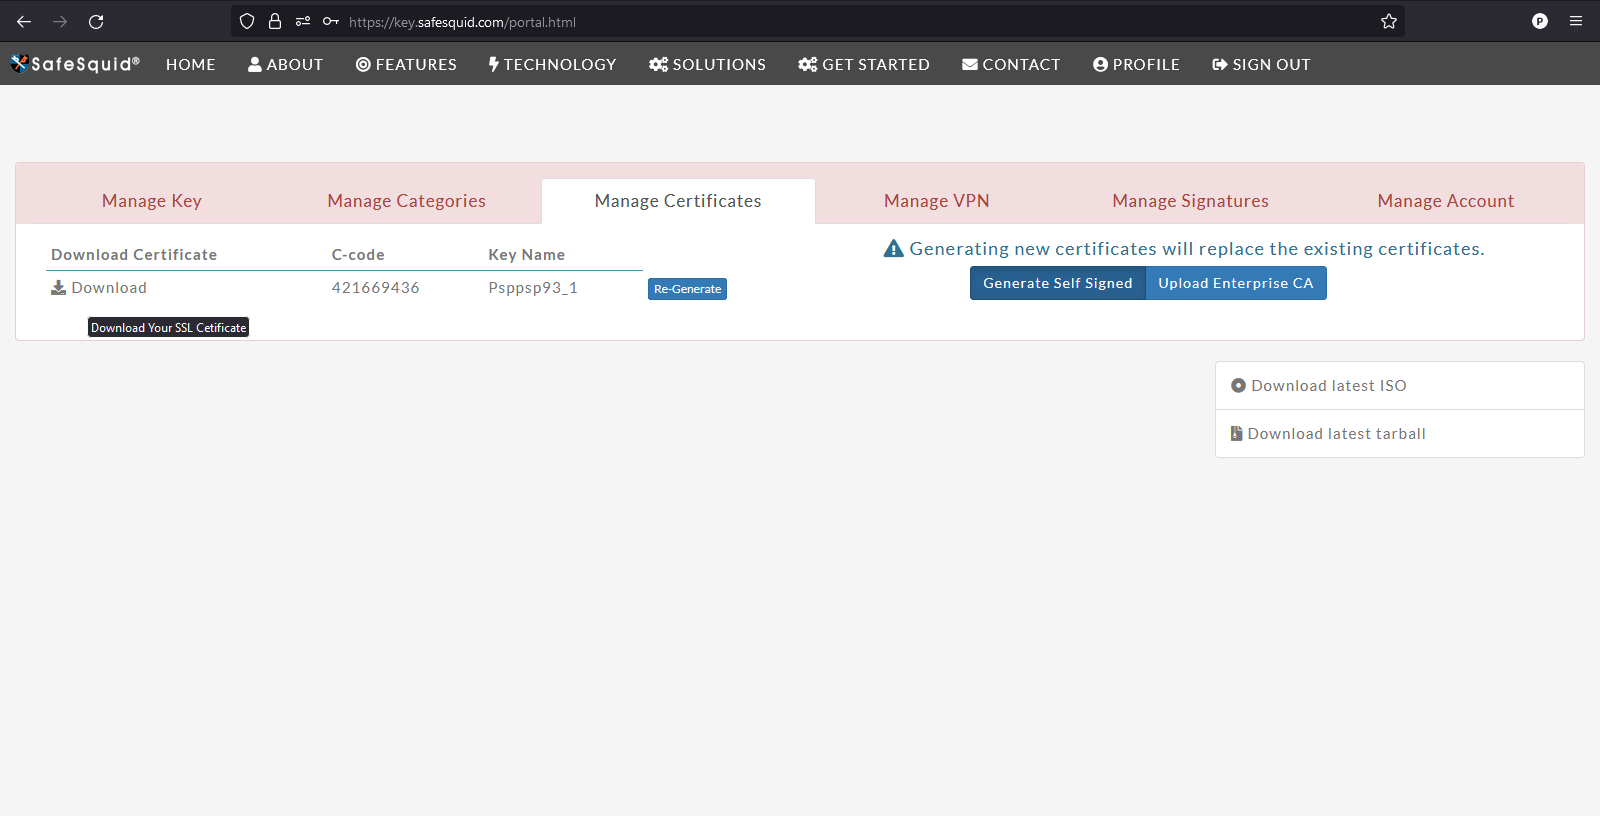This screenshot has height=816, width=1600.
Task: Click the Download certificate link
Action: [x=99, y=287]
